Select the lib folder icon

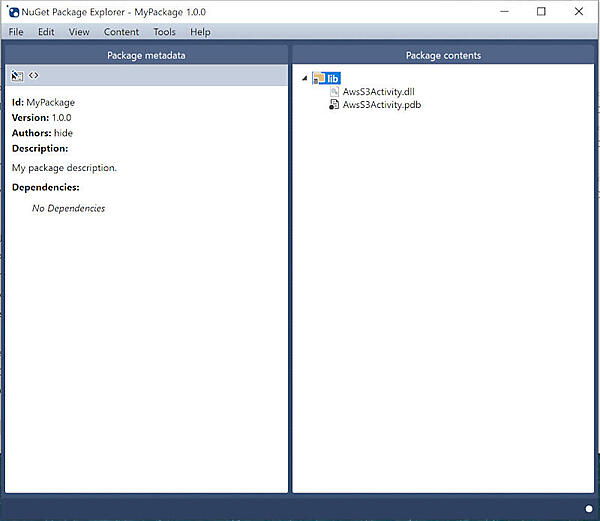coord(319,78)
